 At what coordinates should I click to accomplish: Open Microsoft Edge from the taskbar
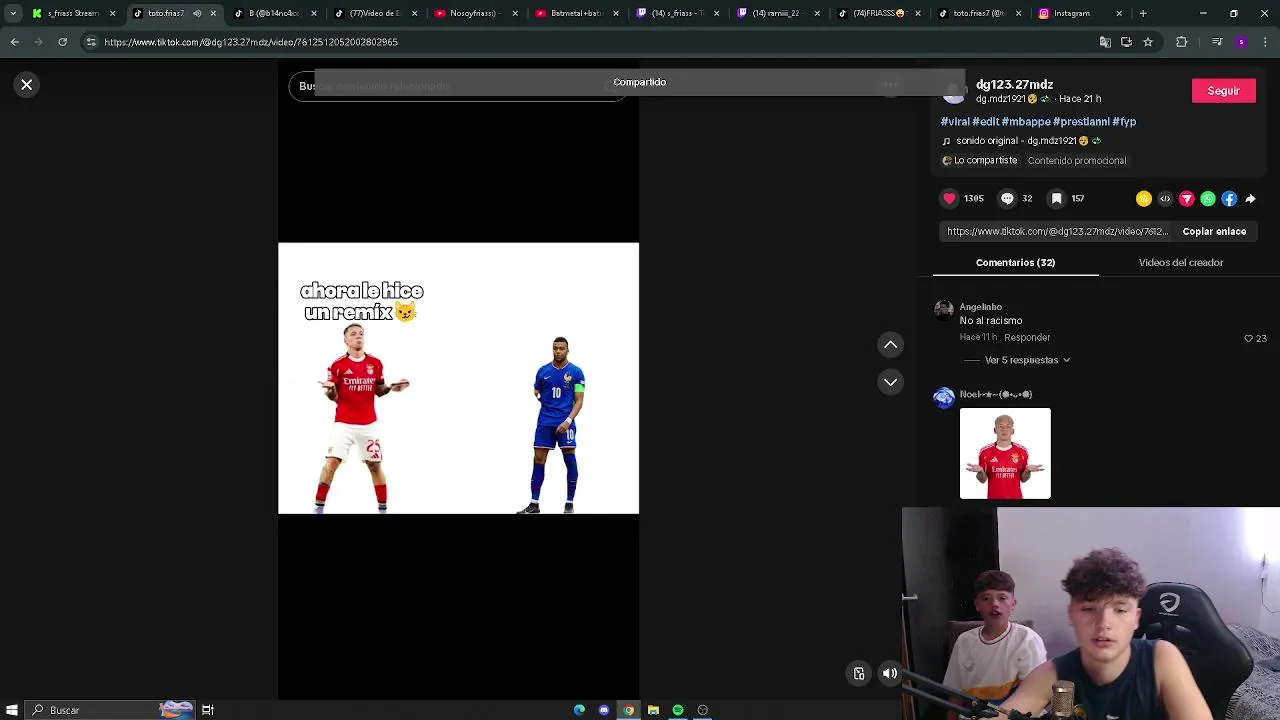579,710
